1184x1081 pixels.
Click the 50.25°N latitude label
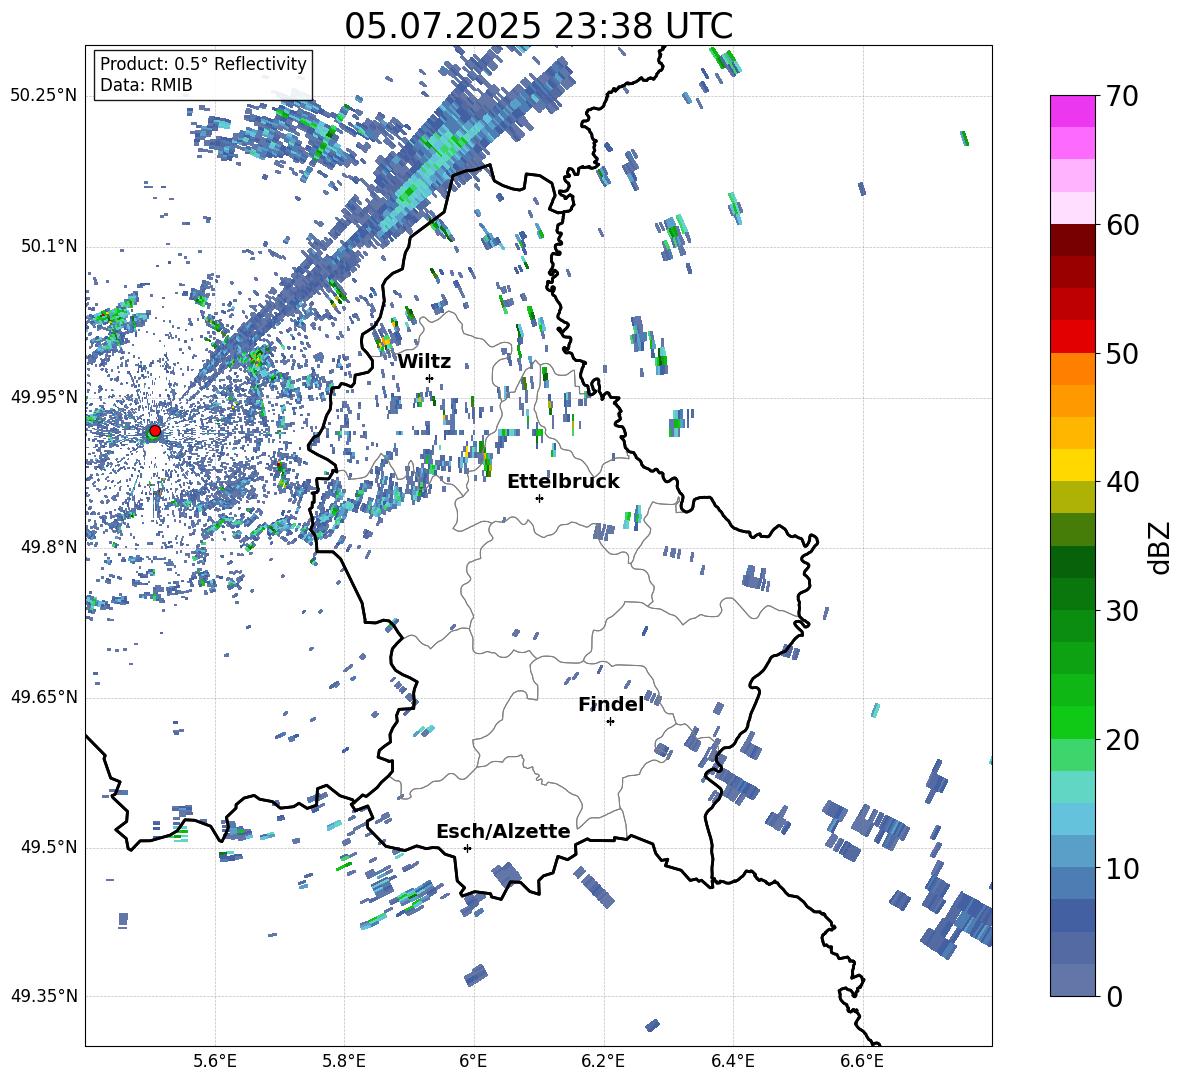(x=44, y=96)
